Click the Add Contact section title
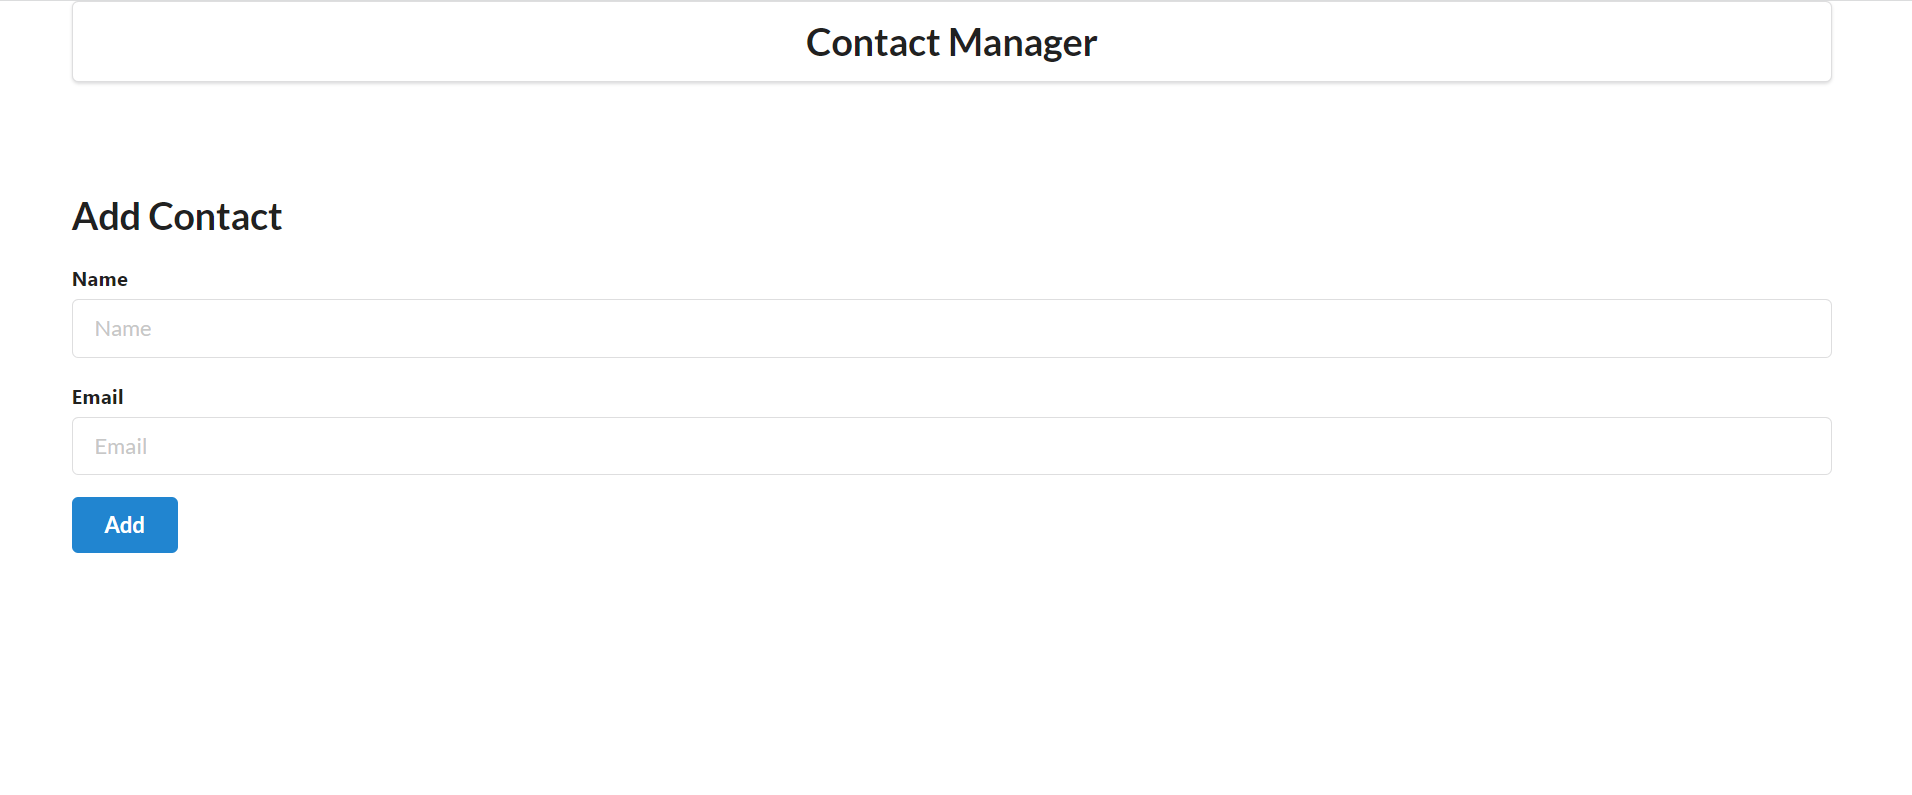 coord(176,216)
